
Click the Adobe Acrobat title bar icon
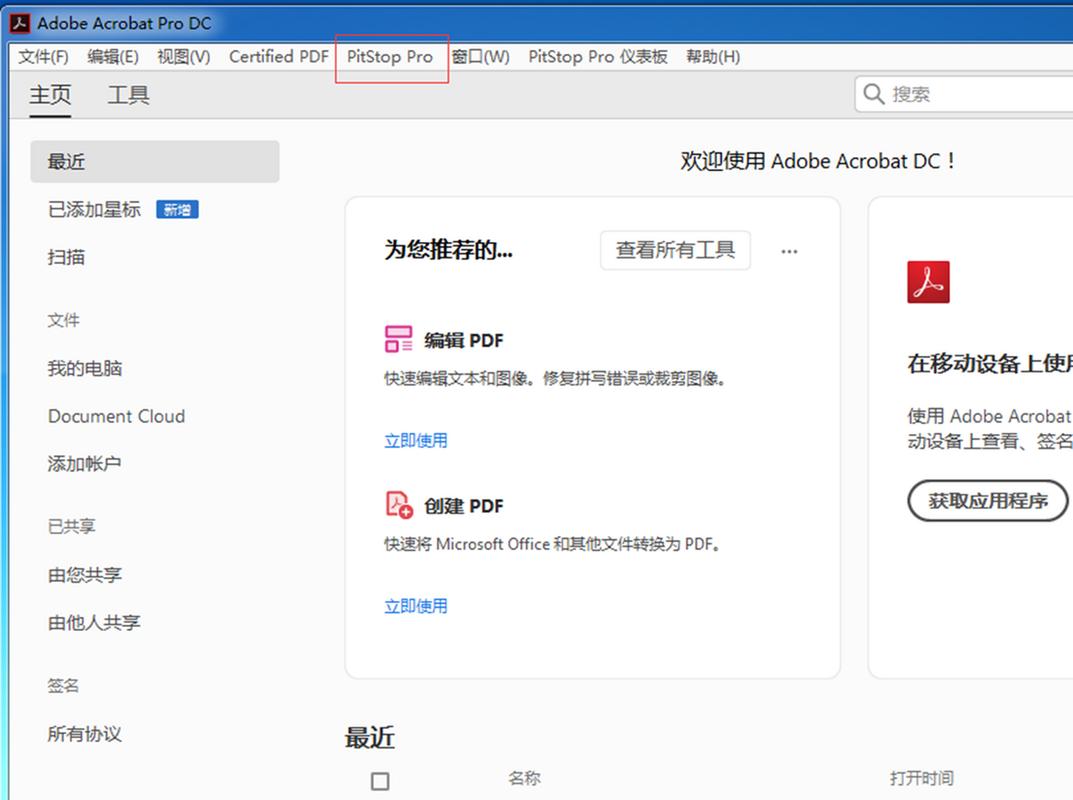[20, 23]
